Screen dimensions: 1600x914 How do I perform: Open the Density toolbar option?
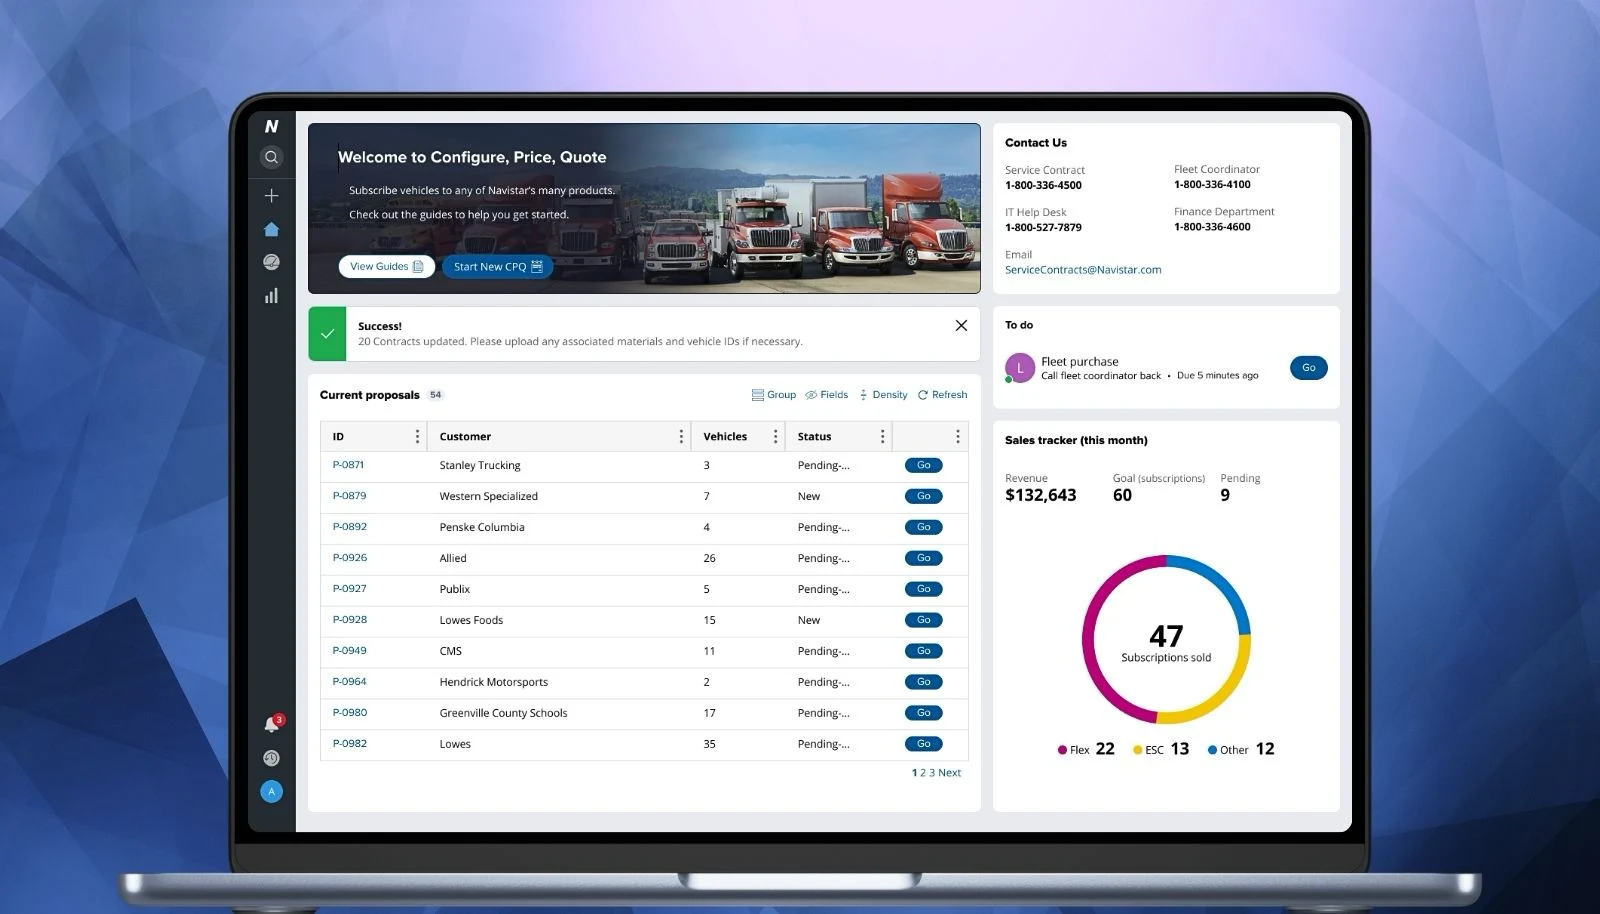tap(883, 395)
